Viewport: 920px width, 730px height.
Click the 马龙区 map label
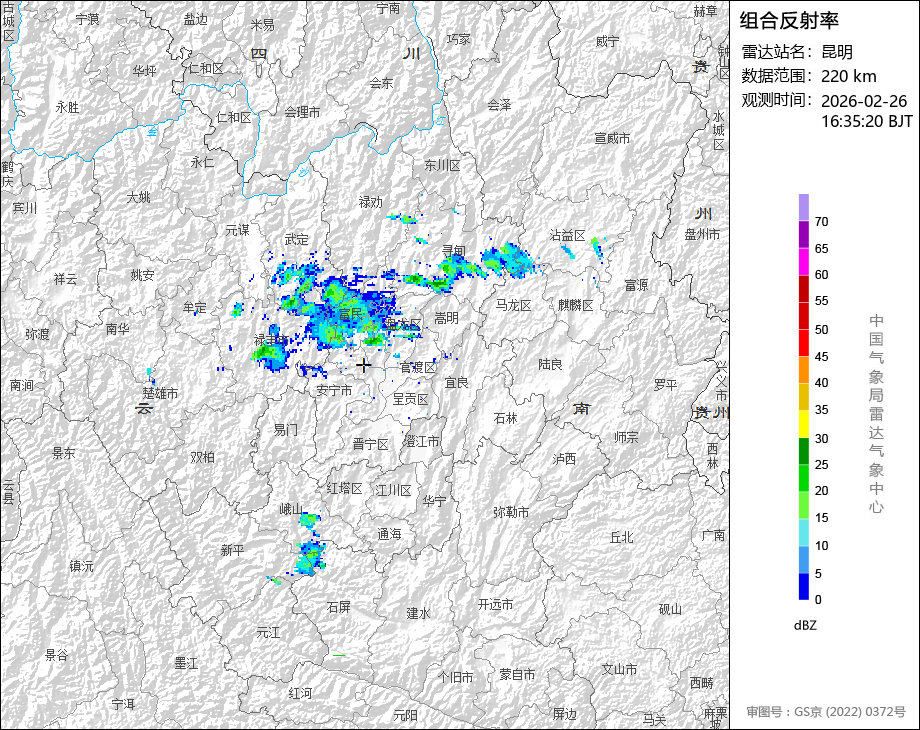coord(513,305)
